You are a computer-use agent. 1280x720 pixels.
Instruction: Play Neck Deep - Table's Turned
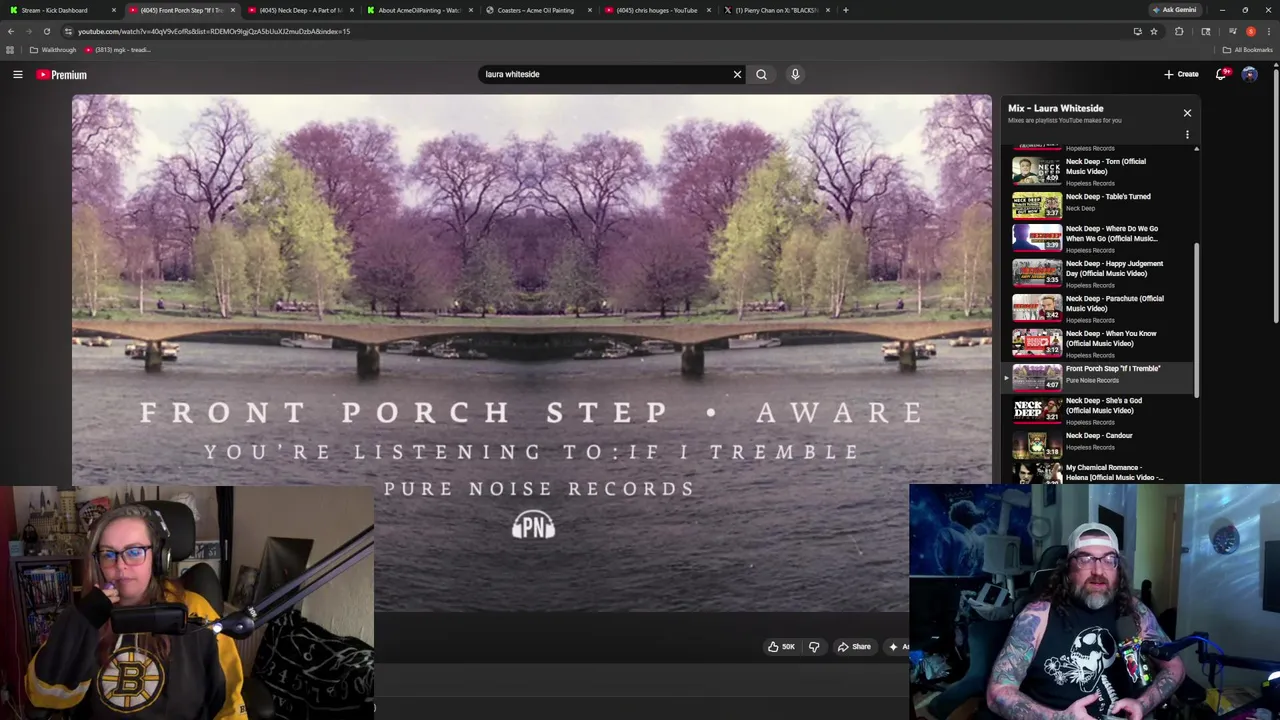[1098, 204]
